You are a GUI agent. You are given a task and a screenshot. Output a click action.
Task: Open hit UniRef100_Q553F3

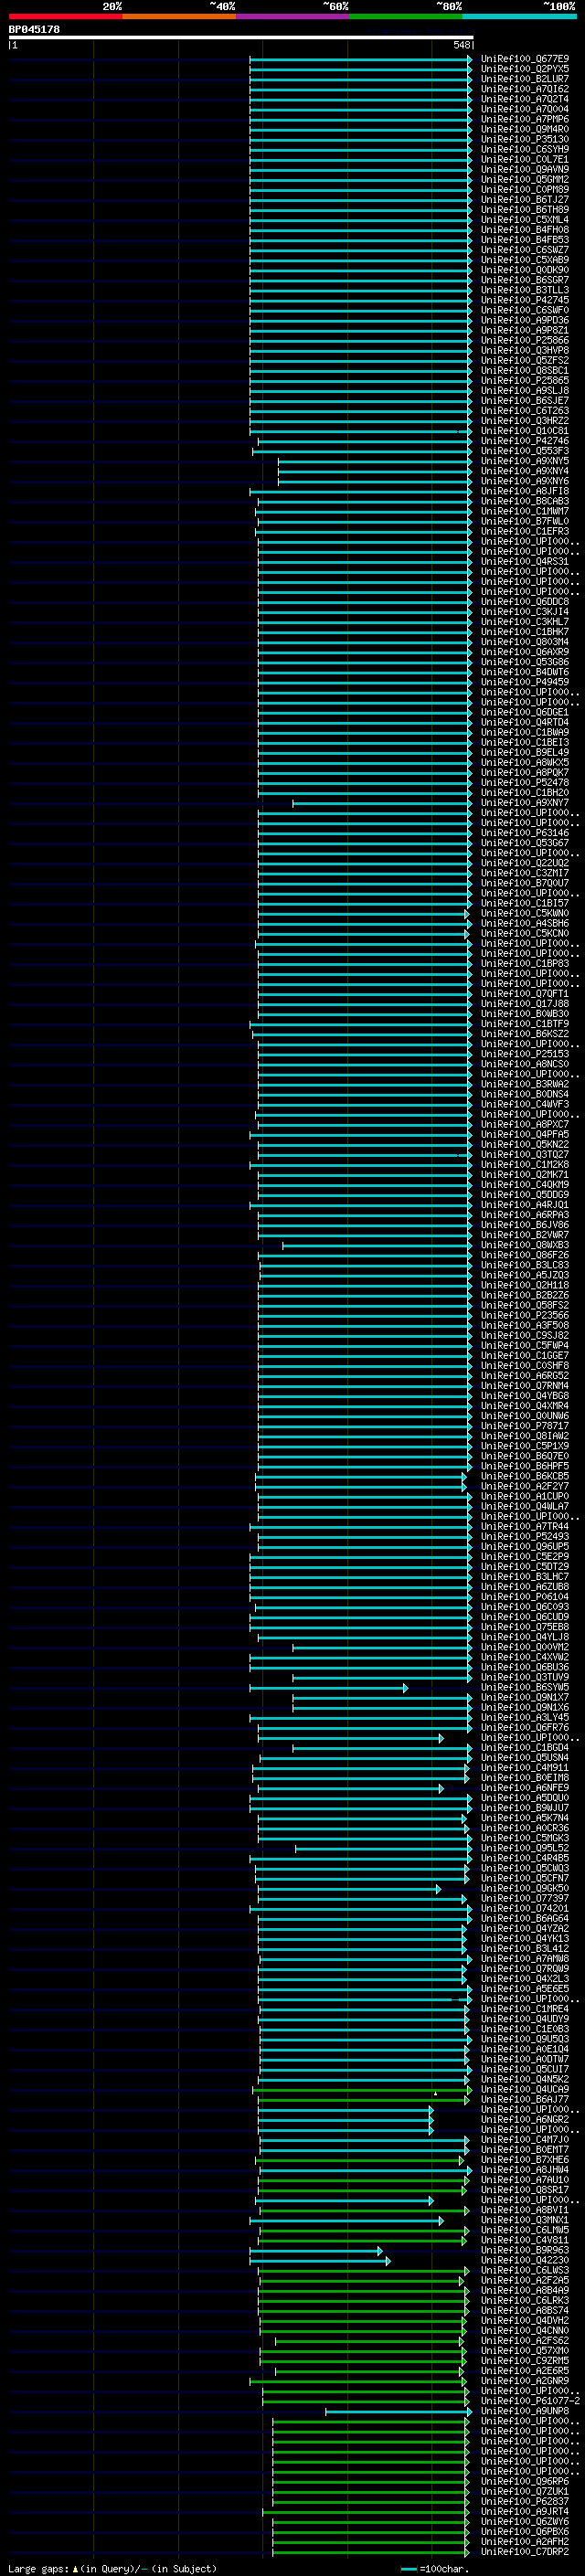click(524, 451)
